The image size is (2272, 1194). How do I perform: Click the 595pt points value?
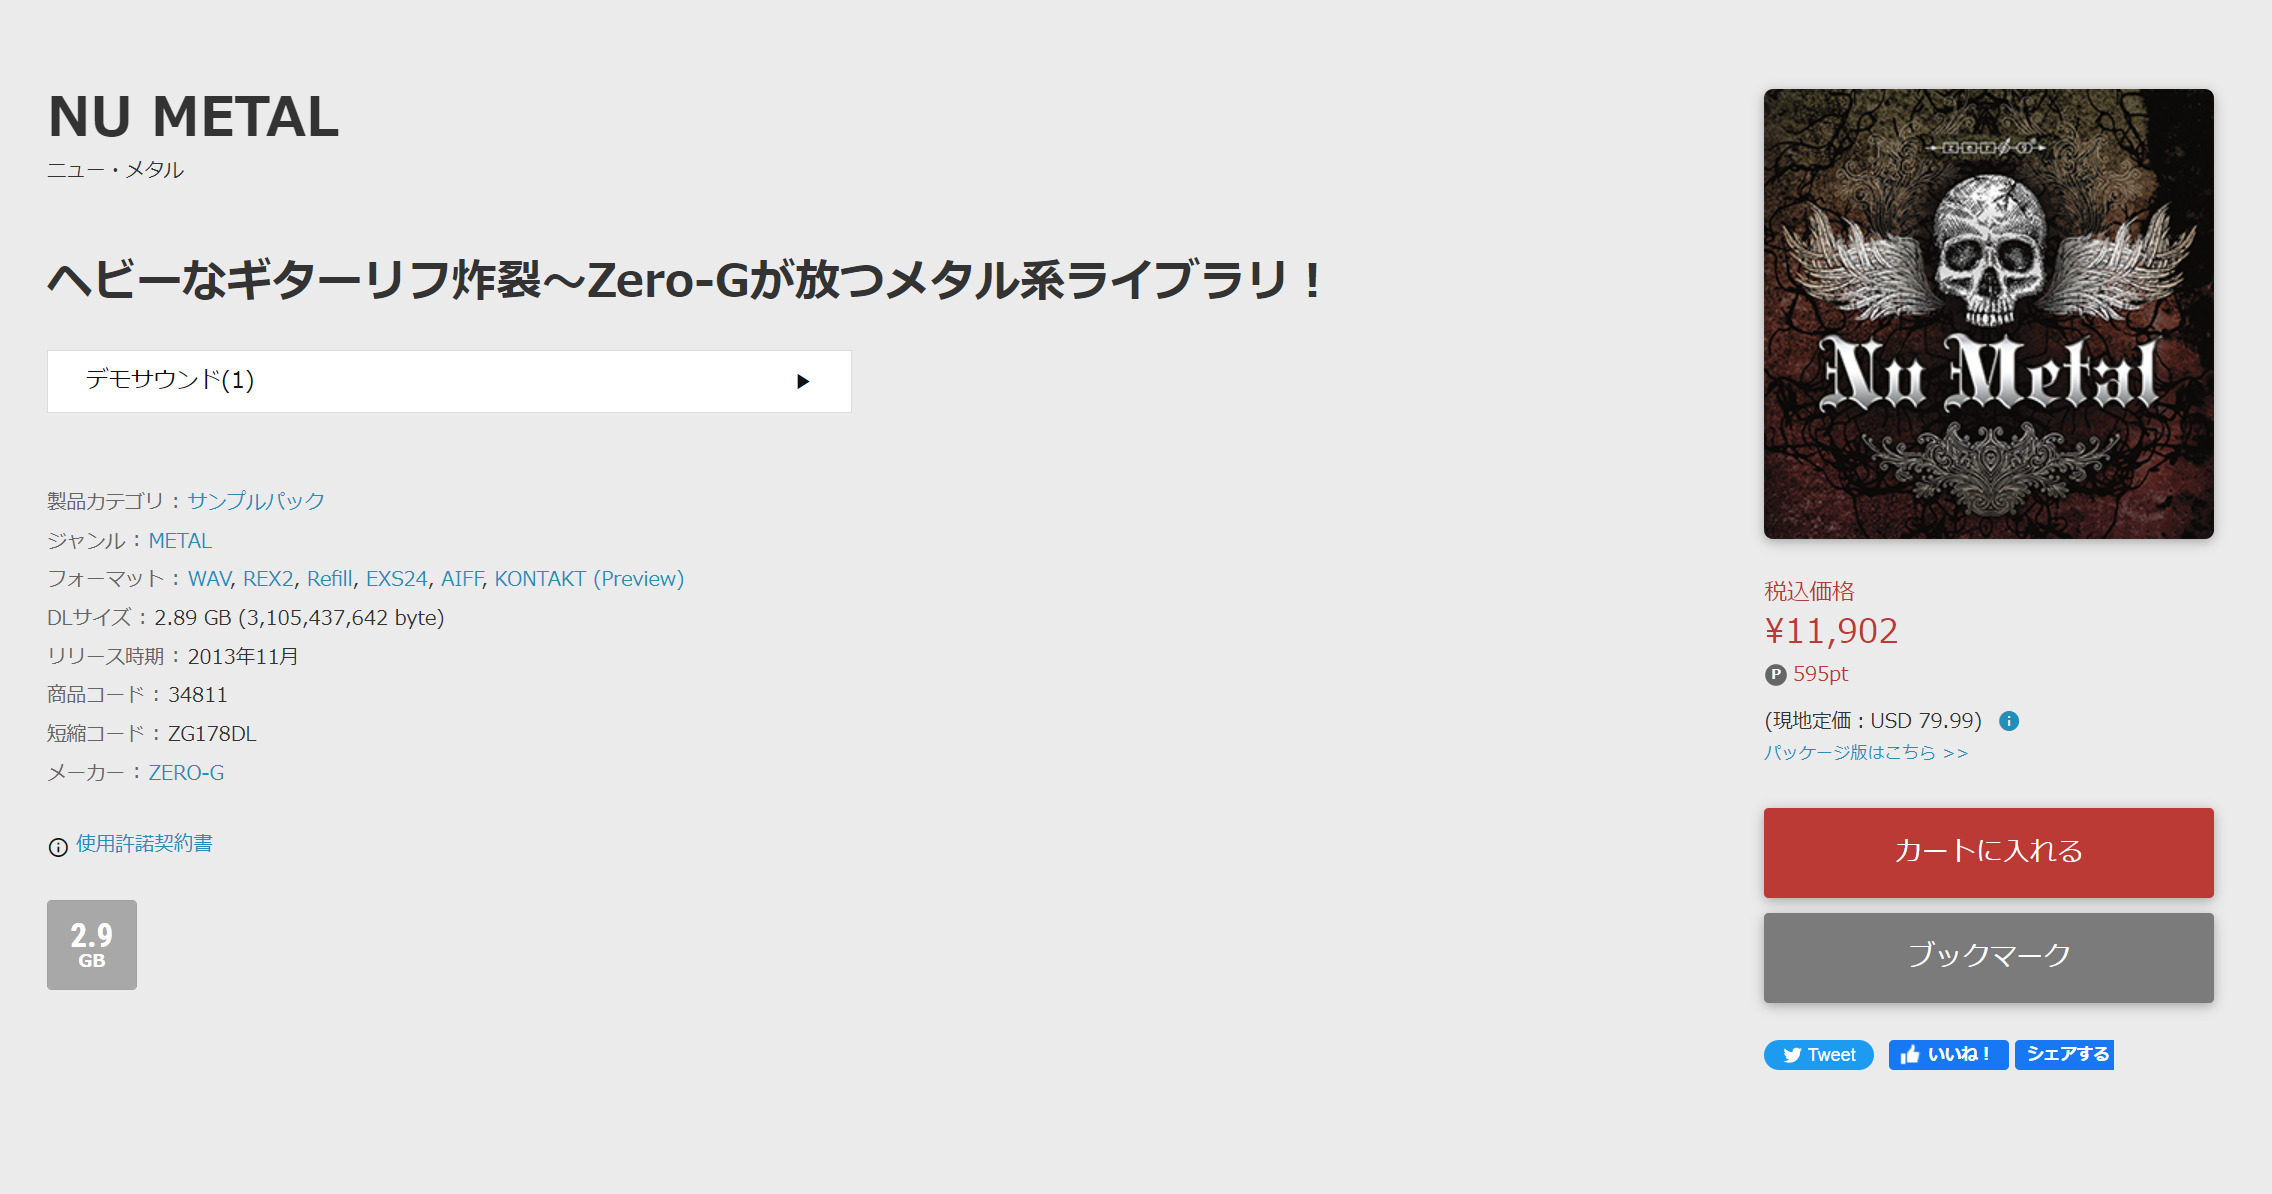[1820, 674]
